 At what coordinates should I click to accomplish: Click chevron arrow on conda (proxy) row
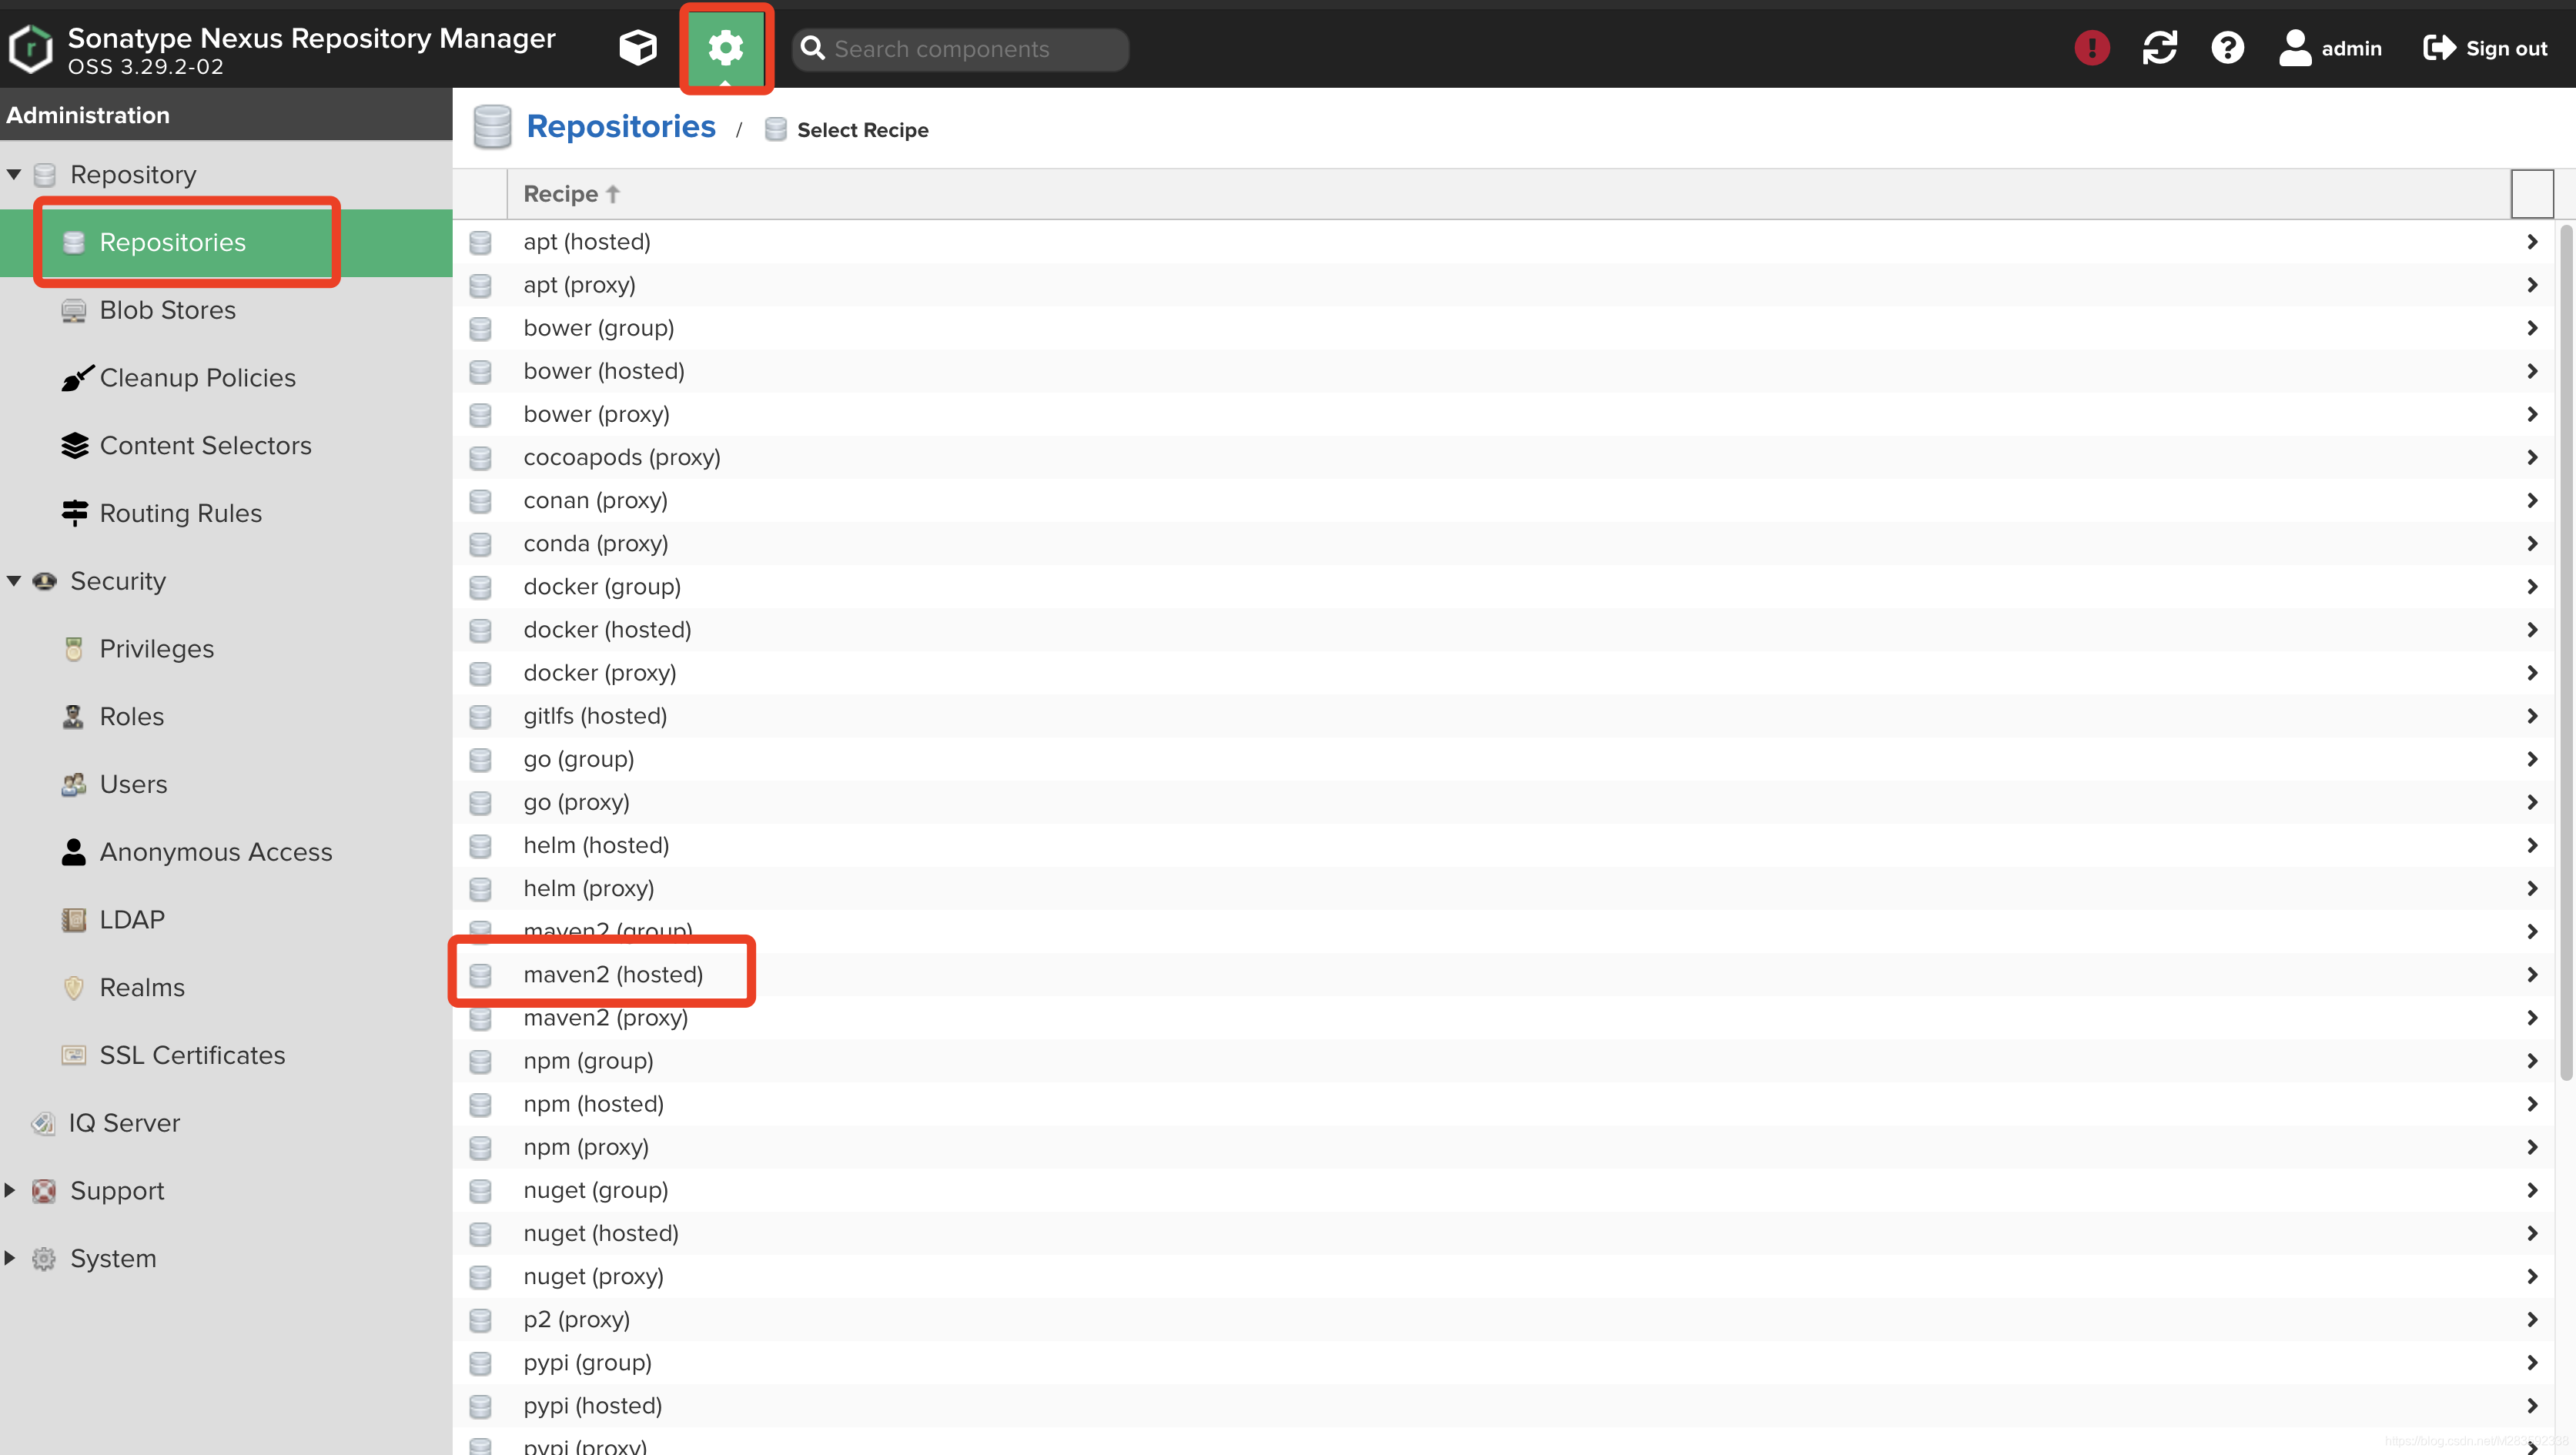2532,543
